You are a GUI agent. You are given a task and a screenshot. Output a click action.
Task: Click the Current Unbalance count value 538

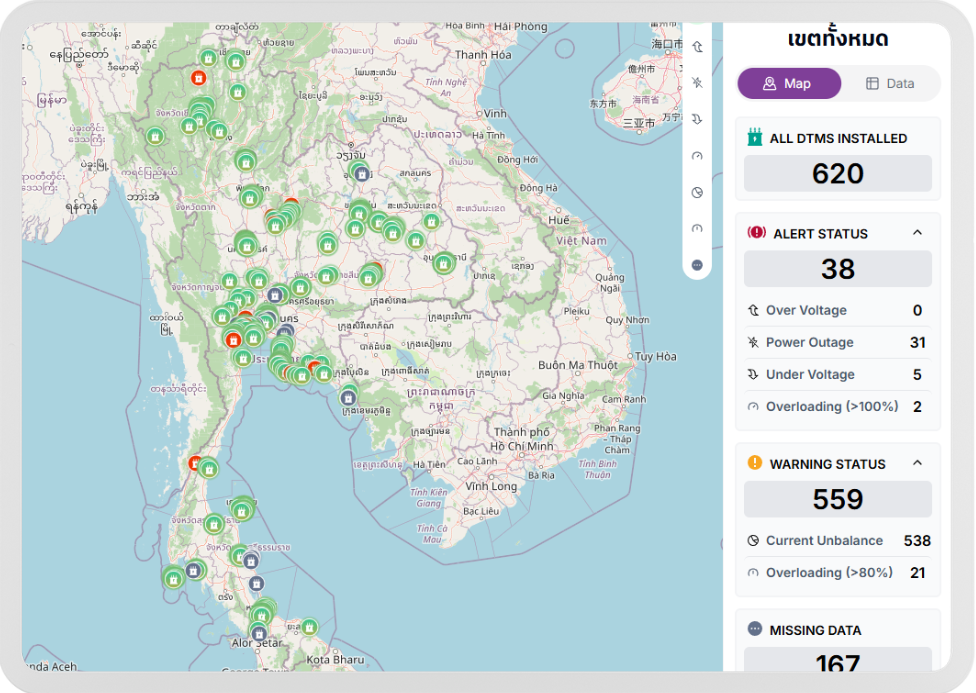(x=917, y=540)
